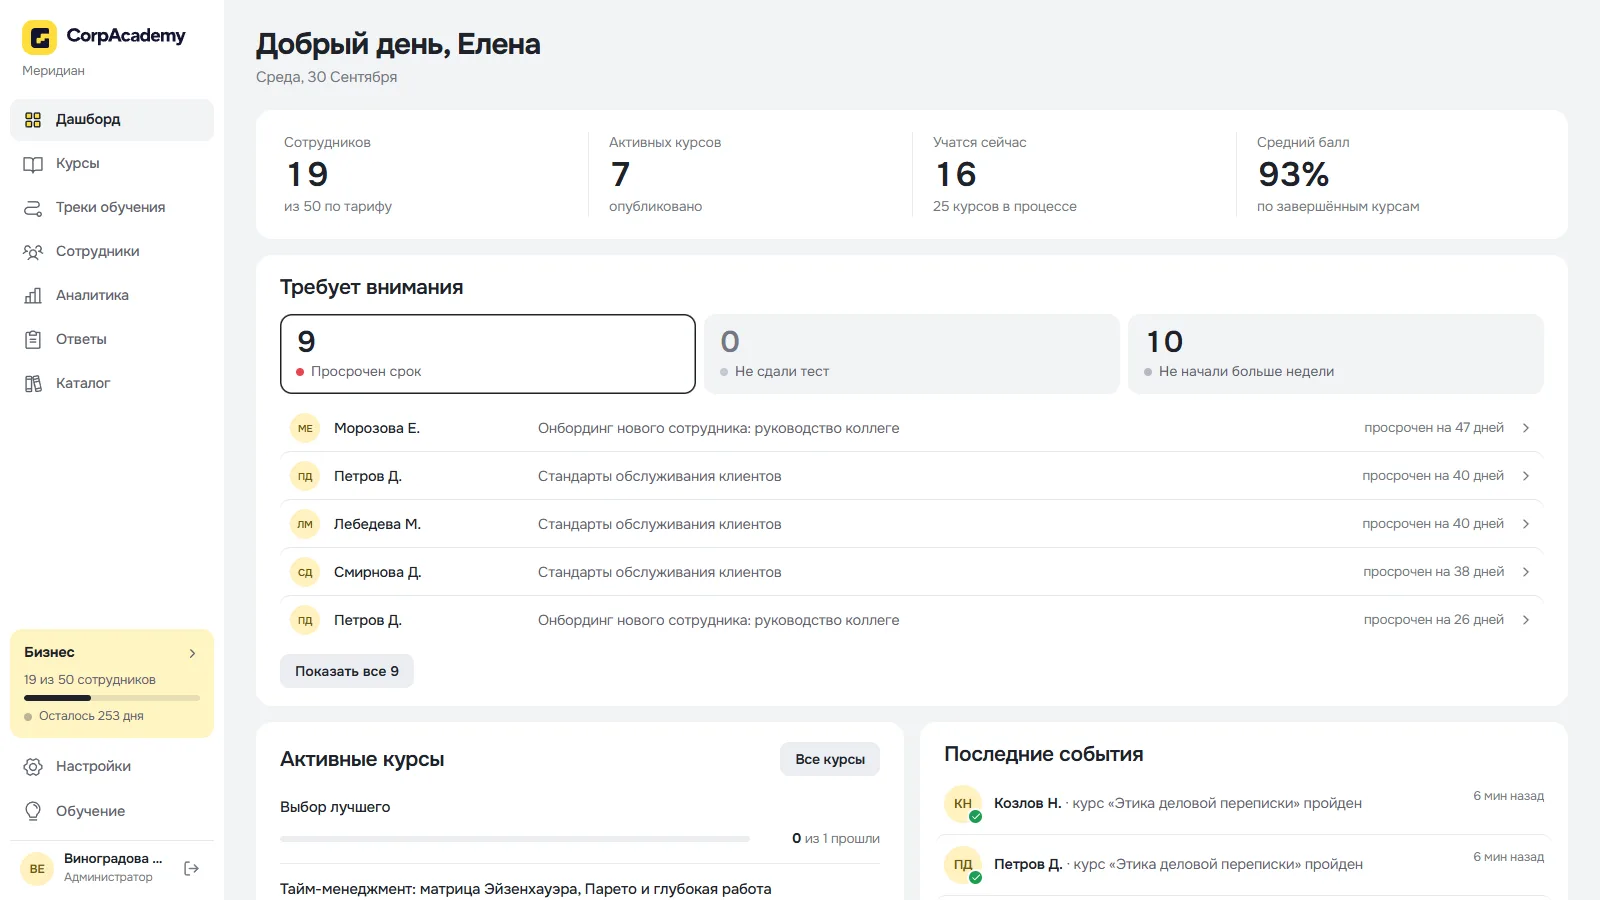Click the Выбор лучшего course progress bar
Viewport: 1600px width, 900px height.
pos(515,839)
